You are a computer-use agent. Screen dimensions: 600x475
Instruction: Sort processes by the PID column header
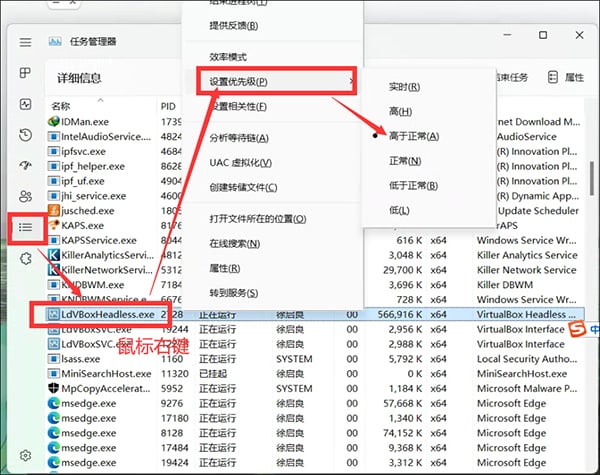168,106
